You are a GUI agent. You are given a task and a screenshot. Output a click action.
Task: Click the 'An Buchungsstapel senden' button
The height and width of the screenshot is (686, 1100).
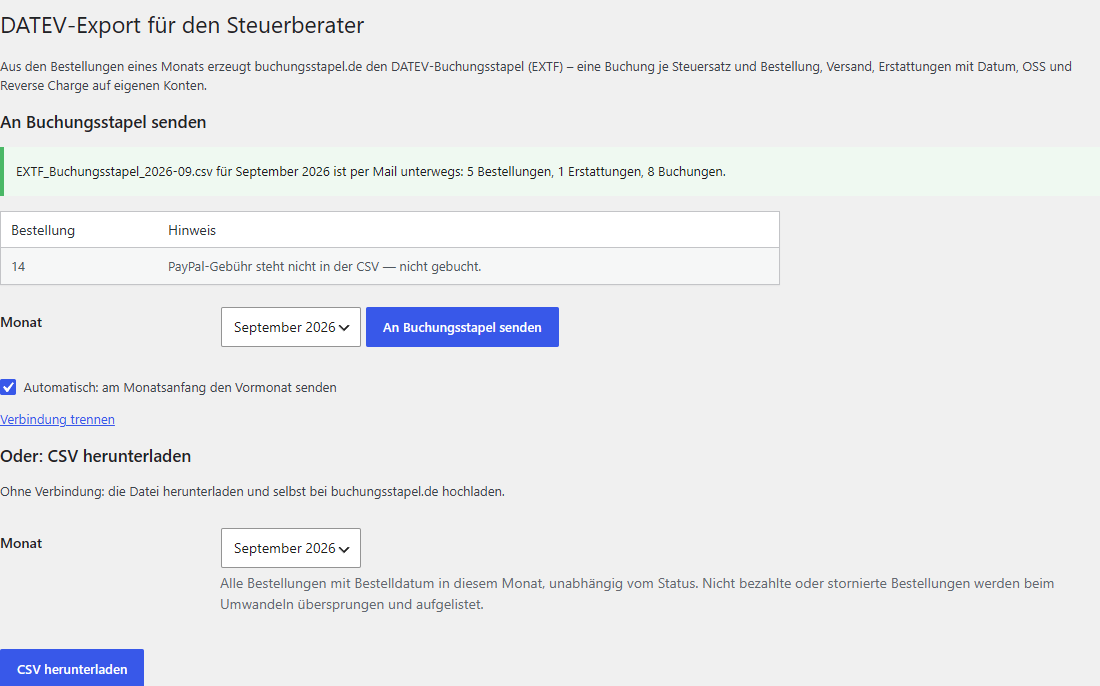pyautogui.click(x=462, y=327)
